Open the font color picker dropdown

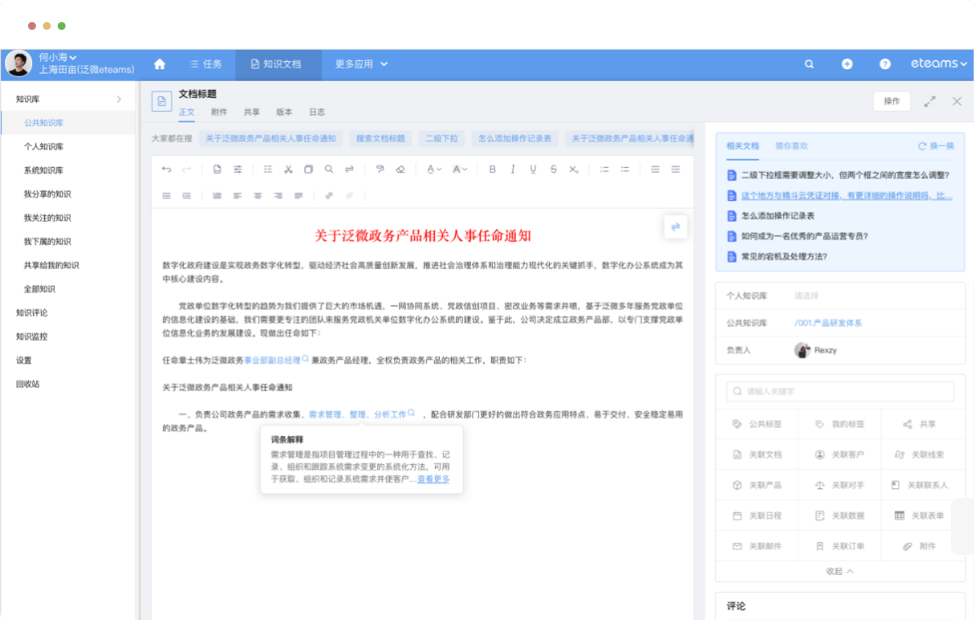(434, 169)
